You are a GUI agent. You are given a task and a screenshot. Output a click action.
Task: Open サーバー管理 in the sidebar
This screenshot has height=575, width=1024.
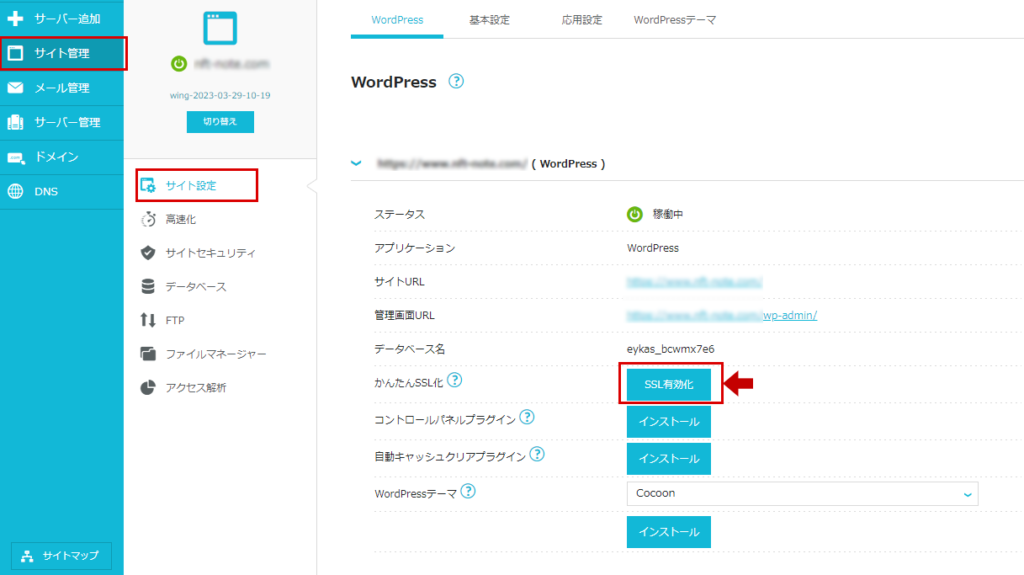pos(61,122)
